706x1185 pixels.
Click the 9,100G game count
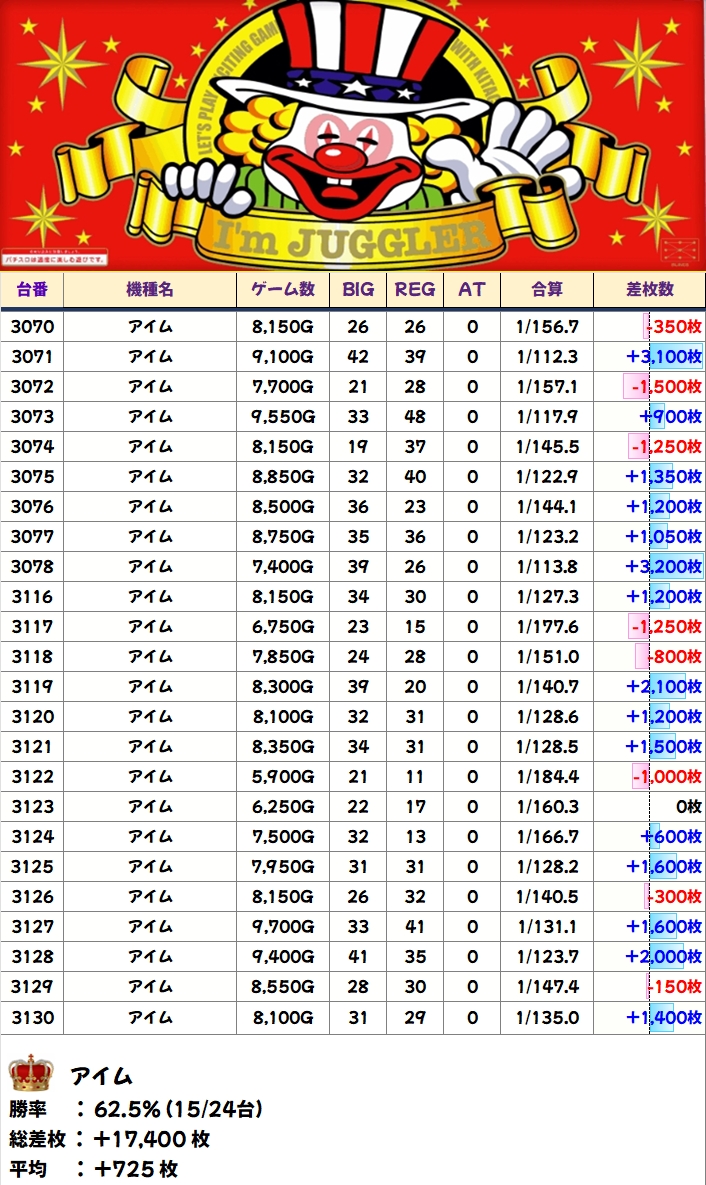[x=283, y=357]
